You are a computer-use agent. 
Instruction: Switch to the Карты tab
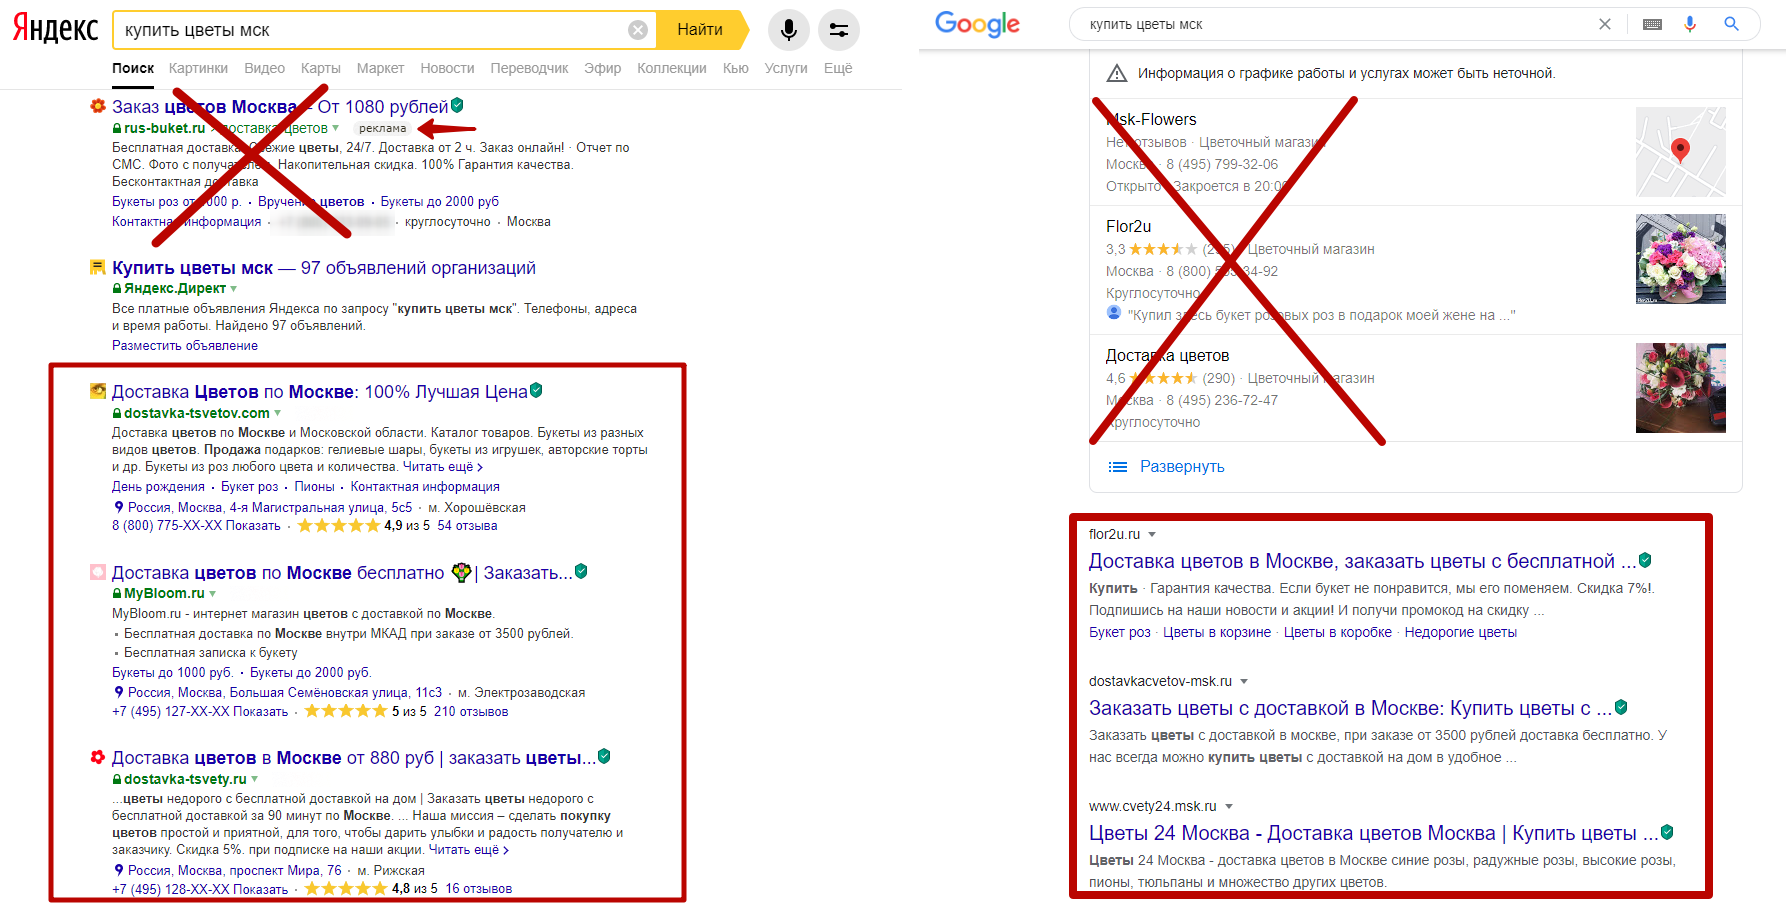tap(321, 68)
